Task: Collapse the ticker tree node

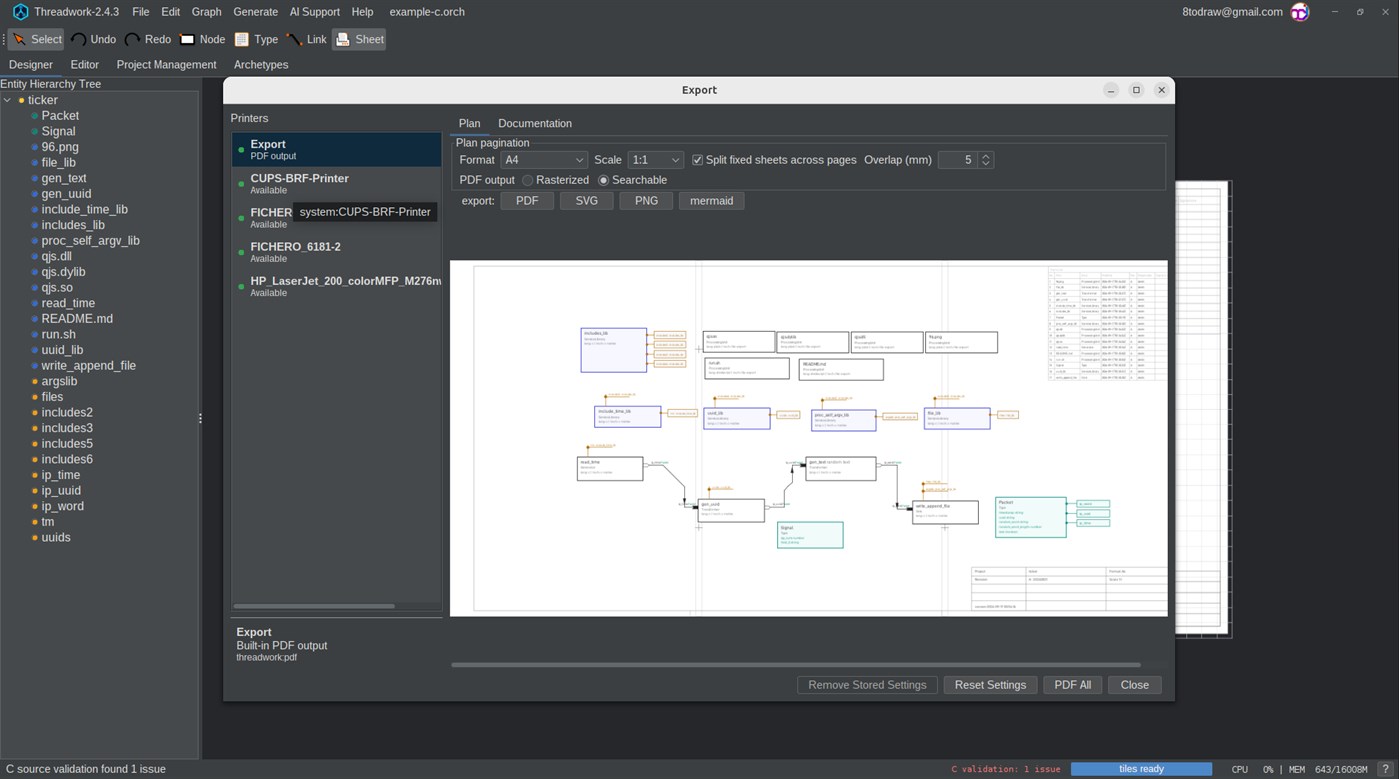Action: click(x=8, y=100)
